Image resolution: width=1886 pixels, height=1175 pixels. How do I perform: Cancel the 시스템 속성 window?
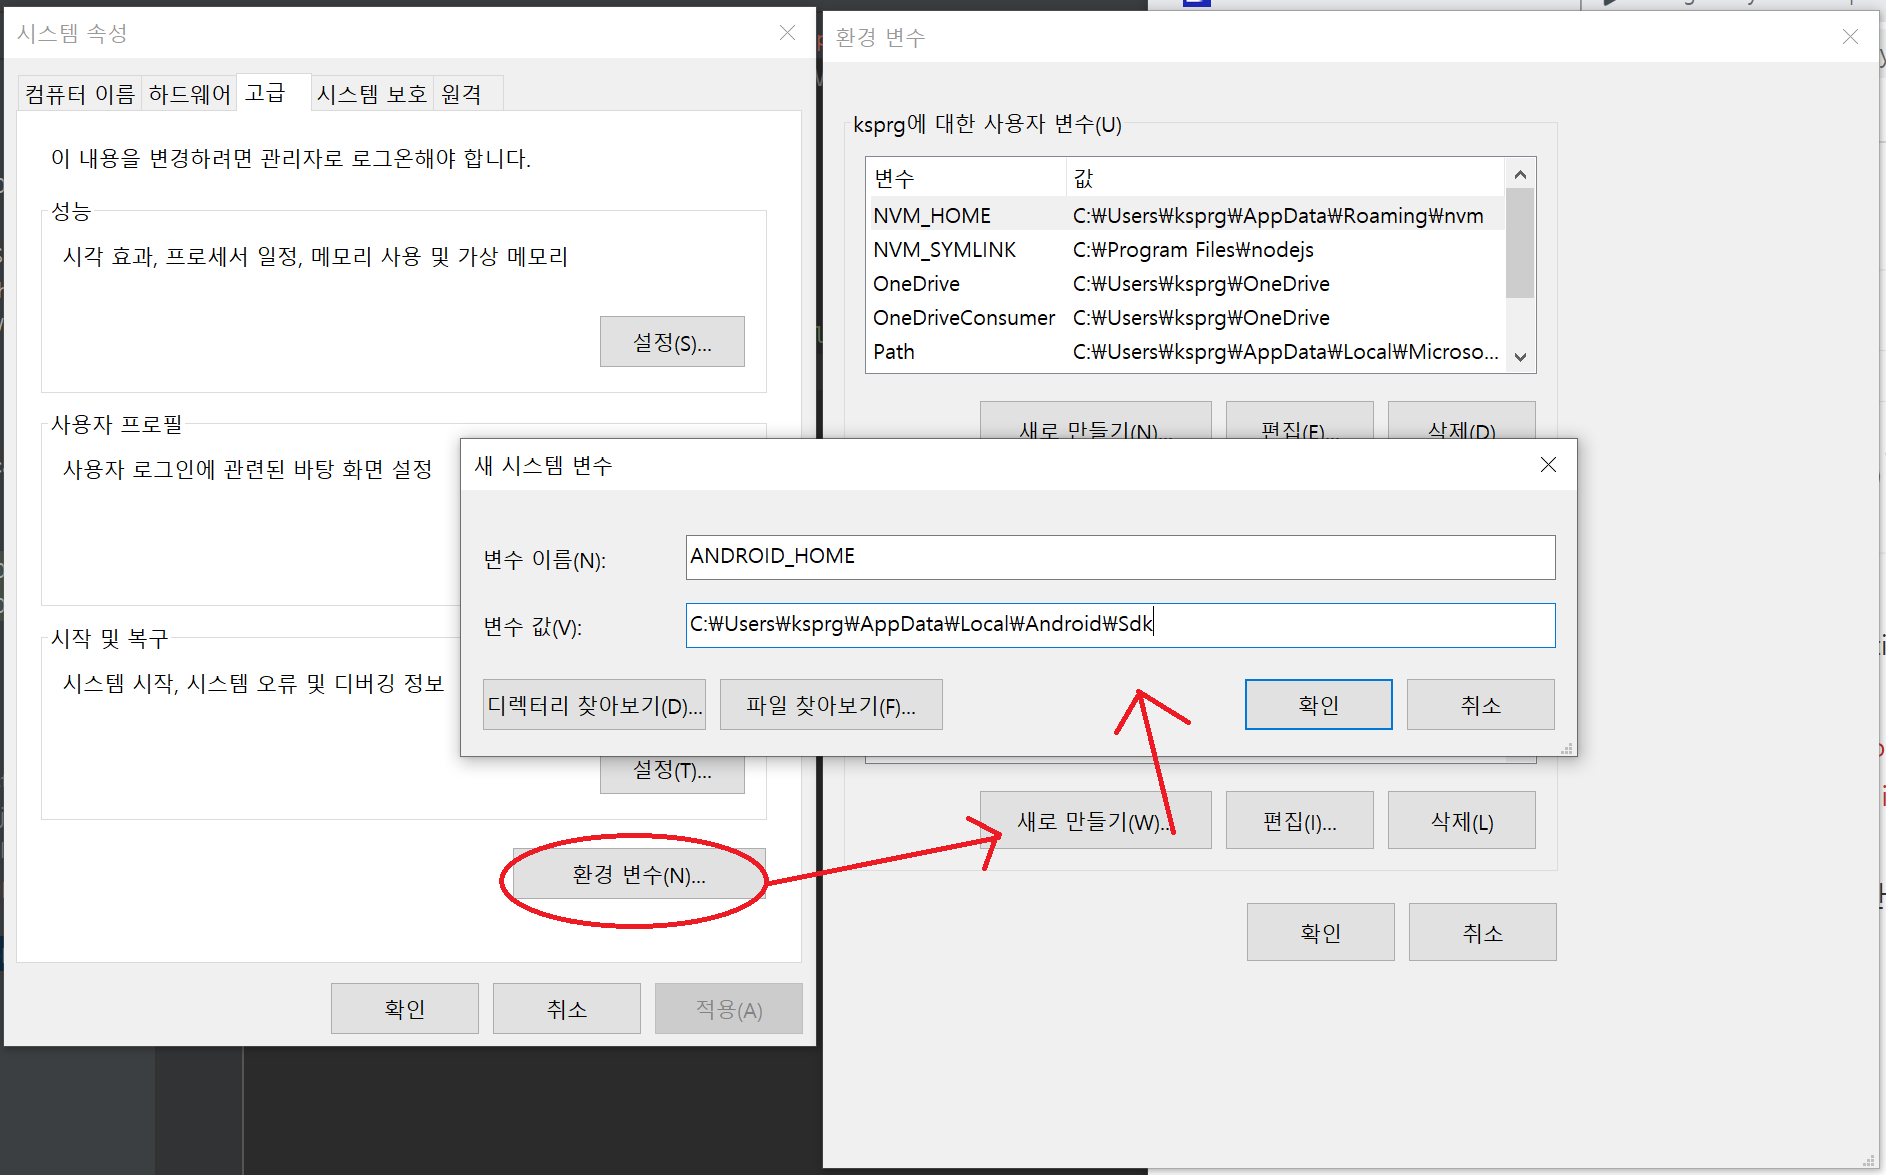(567, 1009)
